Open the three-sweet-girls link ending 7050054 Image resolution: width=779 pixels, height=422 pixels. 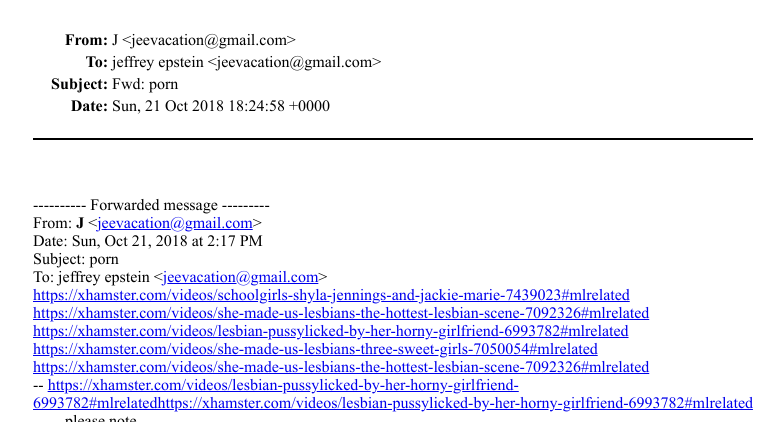point(315,349)
